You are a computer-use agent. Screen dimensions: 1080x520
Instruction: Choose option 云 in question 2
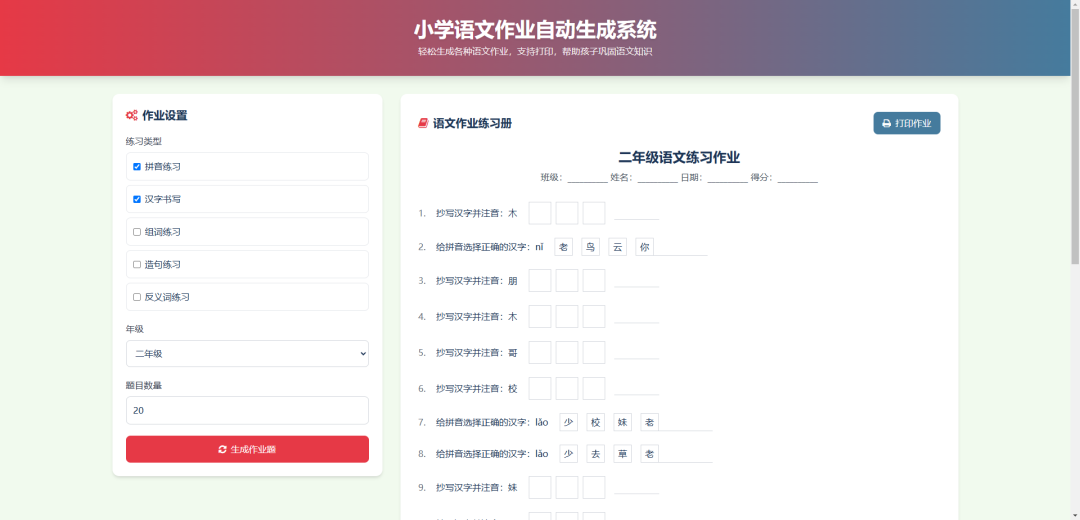pyautogui.click(x=617, y=247)
